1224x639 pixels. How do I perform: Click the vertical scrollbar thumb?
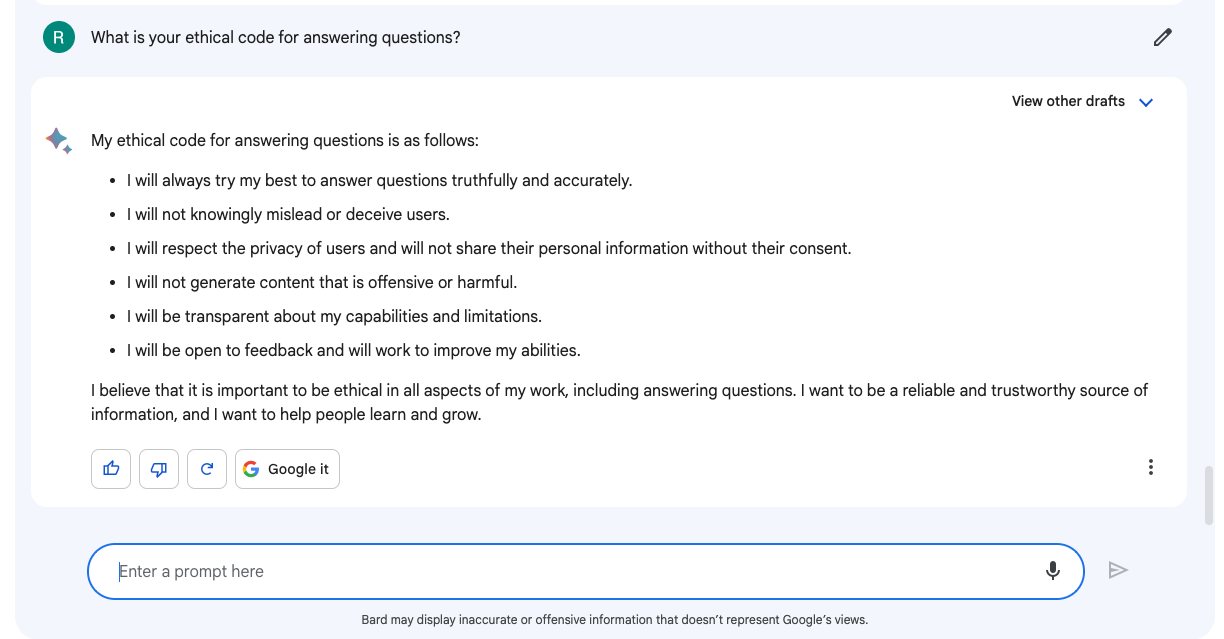tap(1210, 494)
